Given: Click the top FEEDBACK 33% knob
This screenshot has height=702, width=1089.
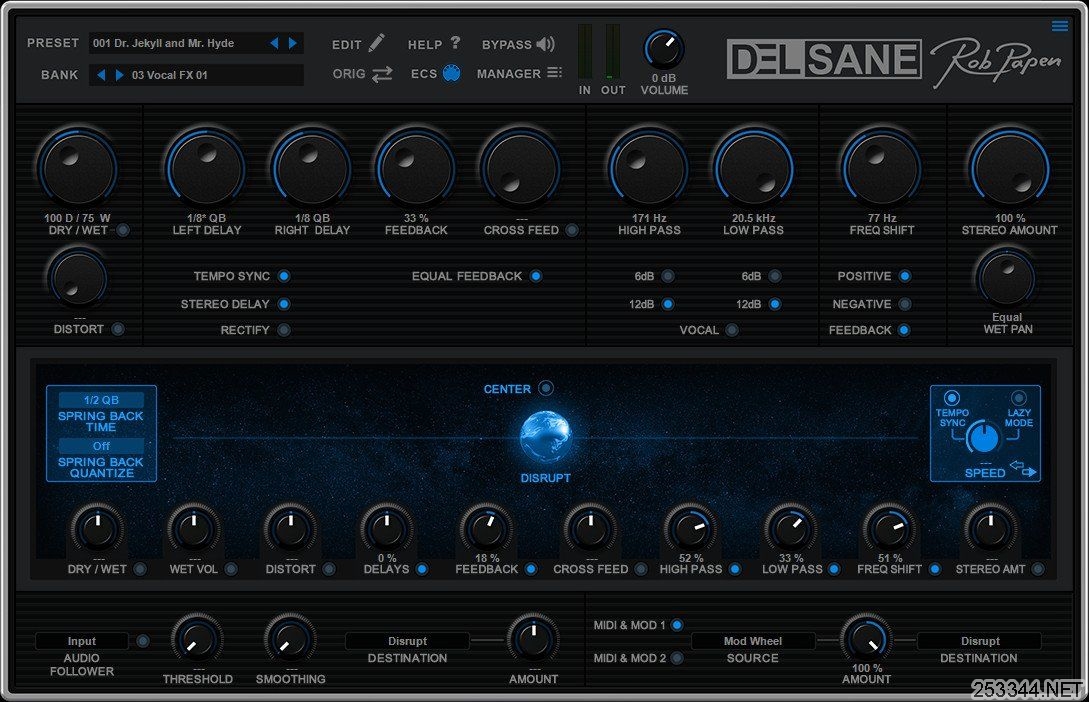Looking at the screenshot, I should (x=416, y=169).
